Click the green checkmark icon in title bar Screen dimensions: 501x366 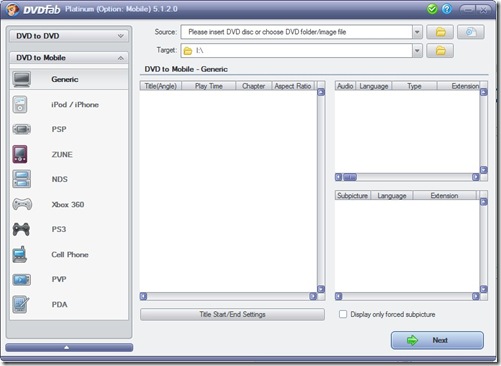click(432, 9)
